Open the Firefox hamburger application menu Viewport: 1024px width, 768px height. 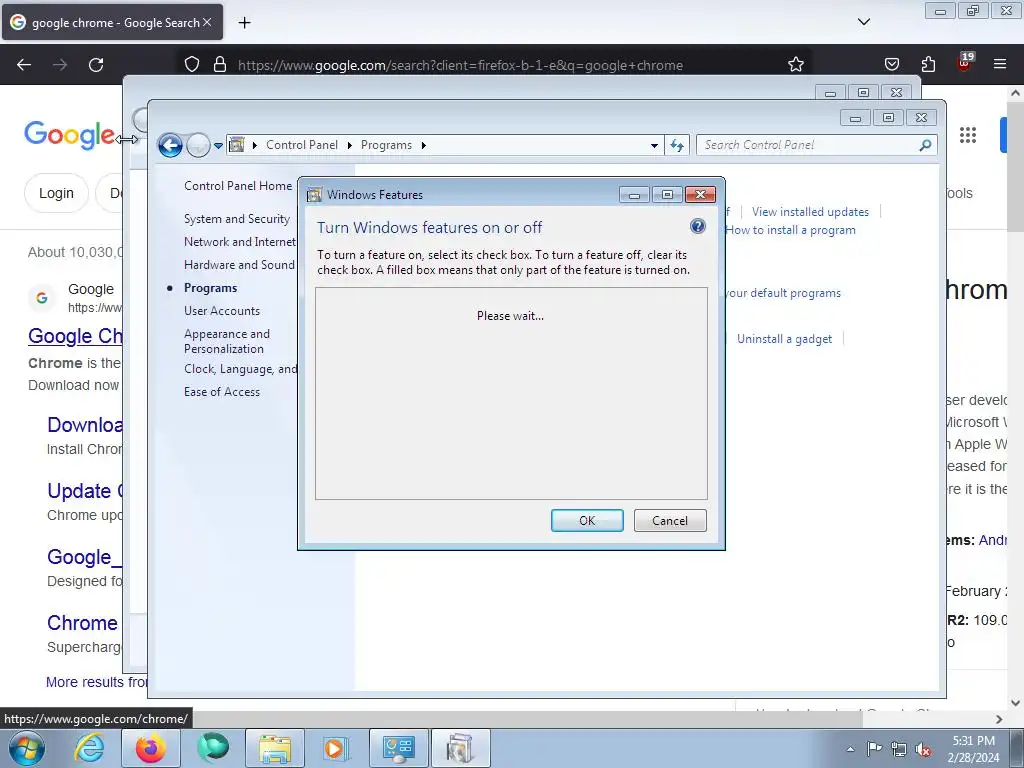pos(1000,64)
